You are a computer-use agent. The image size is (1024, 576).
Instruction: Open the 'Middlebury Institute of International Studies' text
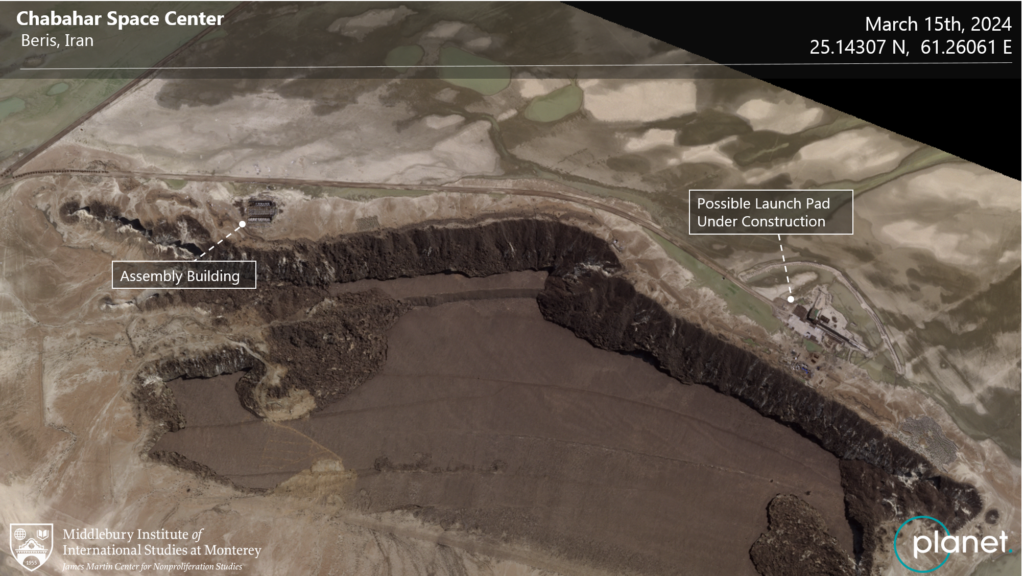pyautogui.click(x=161, y=542)
